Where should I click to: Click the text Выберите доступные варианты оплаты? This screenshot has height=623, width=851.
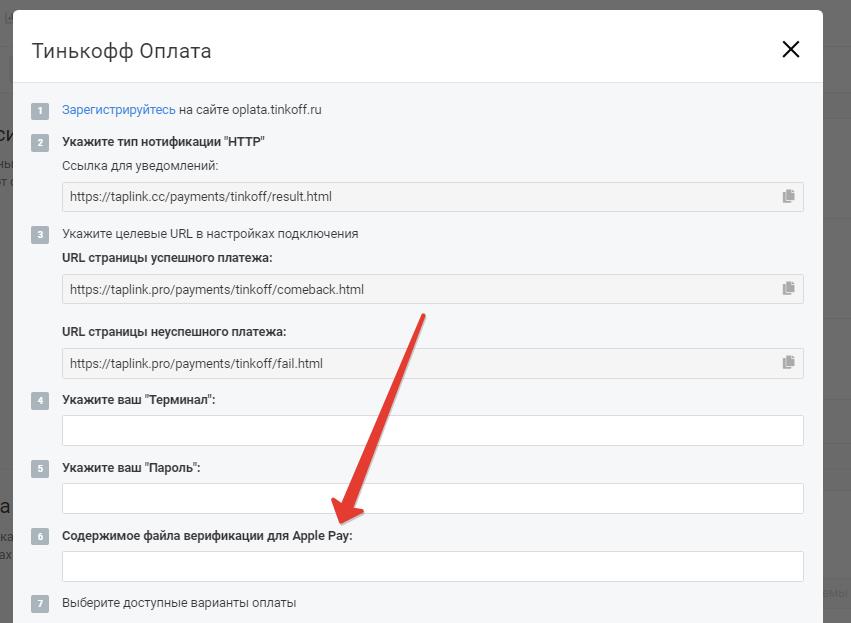[x=179, y=603]
